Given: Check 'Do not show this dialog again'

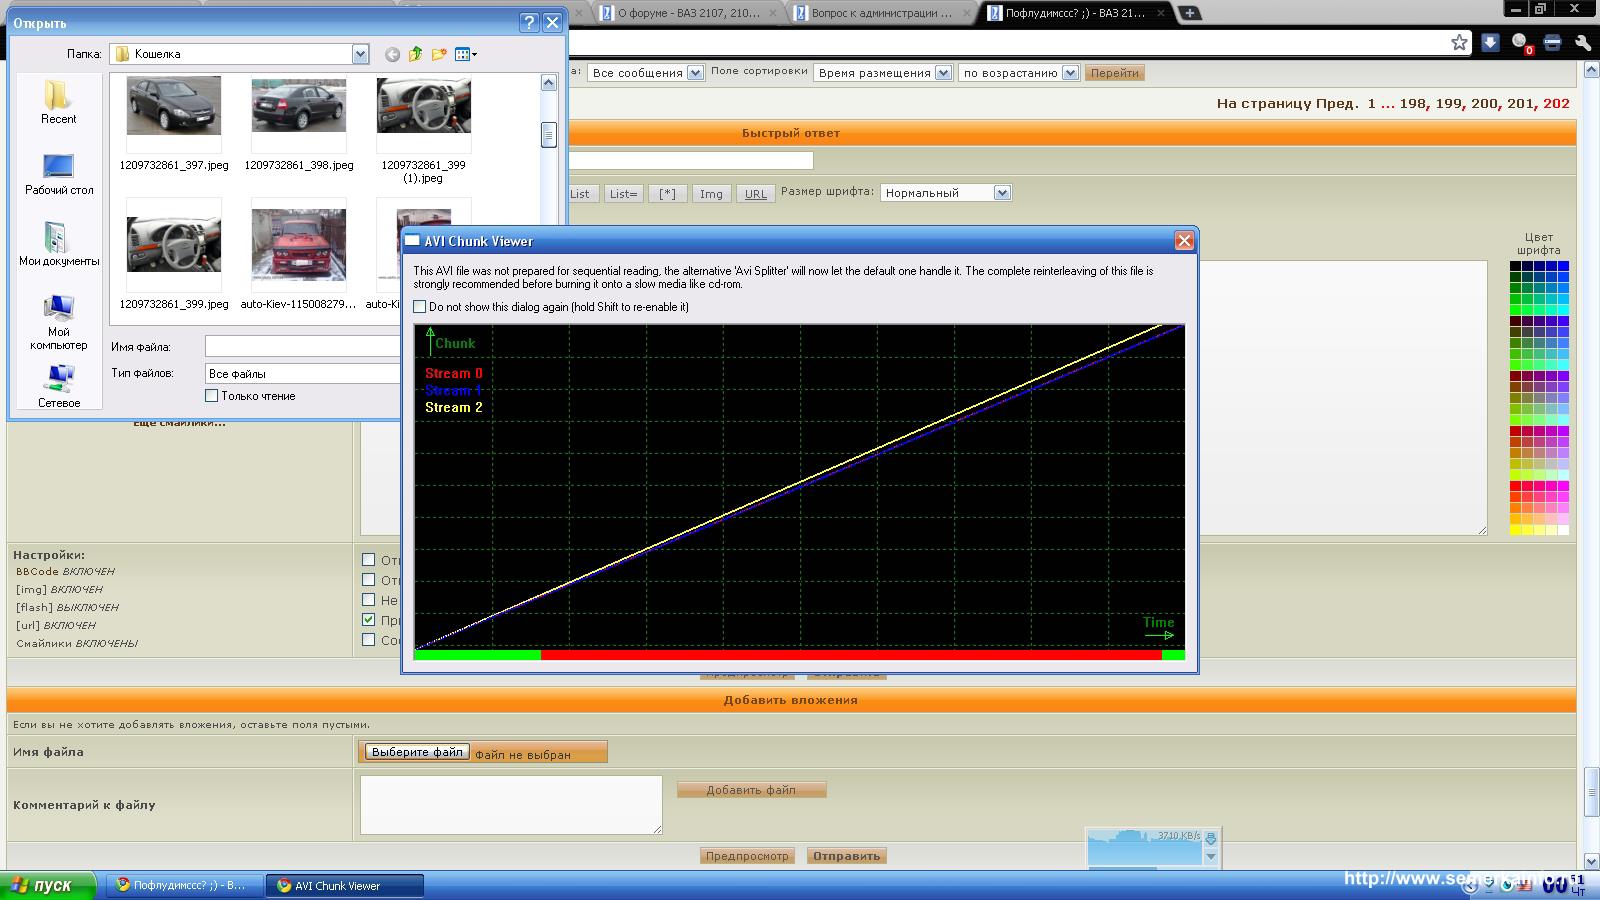Looking at the screenshot, I should pos(420,307).
